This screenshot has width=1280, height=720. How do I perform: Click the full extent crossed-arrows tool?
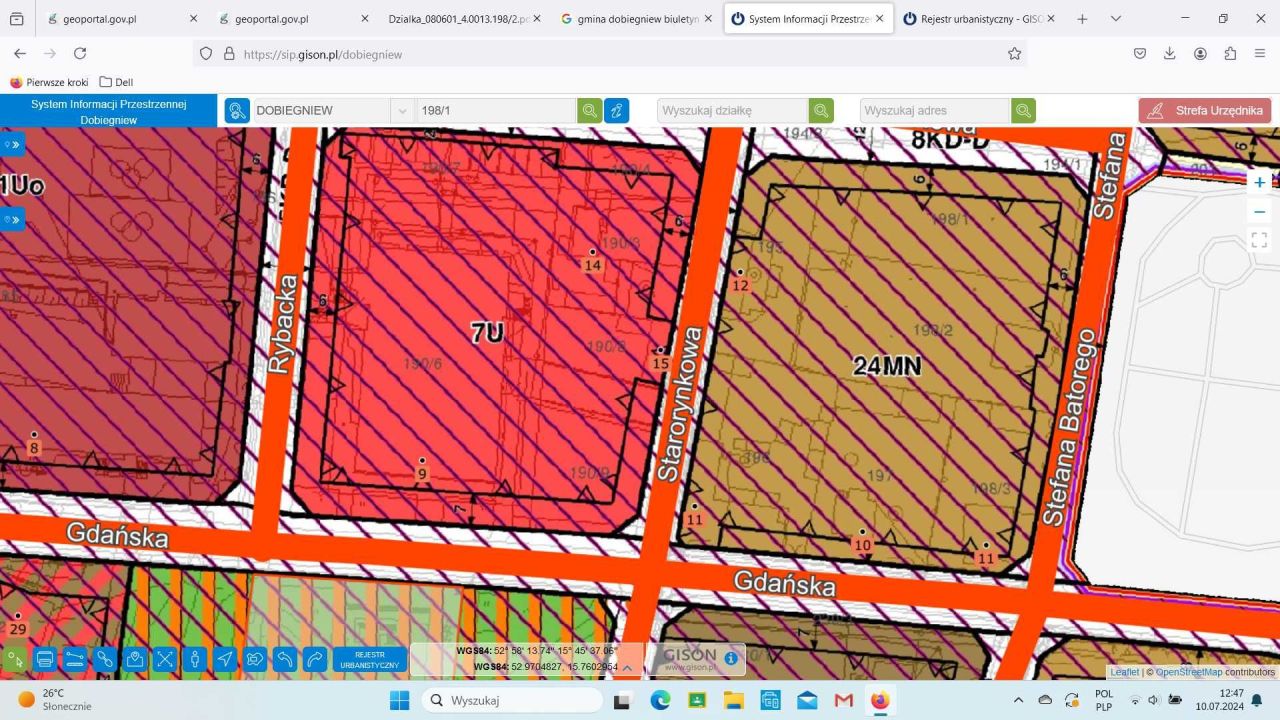tap(165, 659)
